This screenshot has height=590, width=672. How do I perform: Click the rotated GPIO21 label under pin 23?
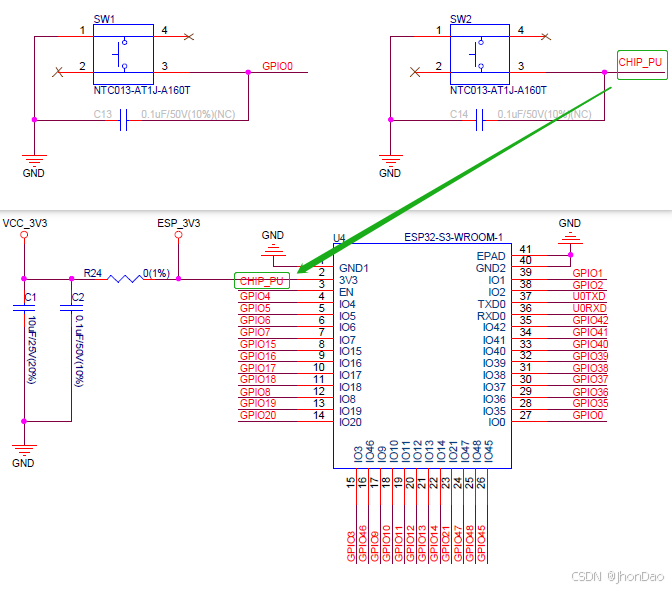click(446, 543)
